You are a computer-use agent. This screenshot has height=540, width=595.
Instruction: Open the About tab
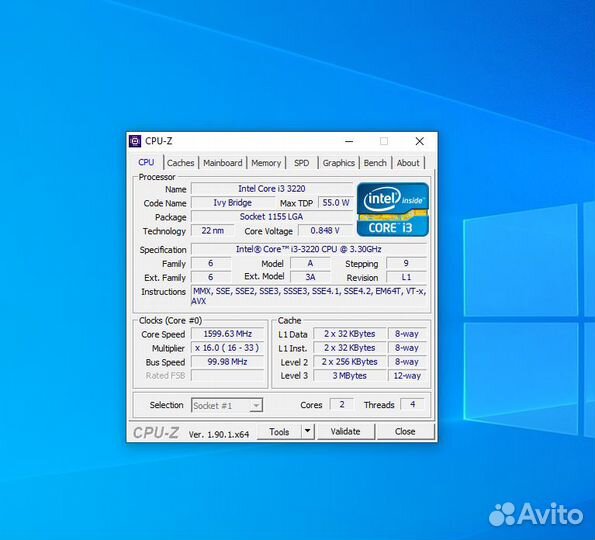click(x=408, y=163)
